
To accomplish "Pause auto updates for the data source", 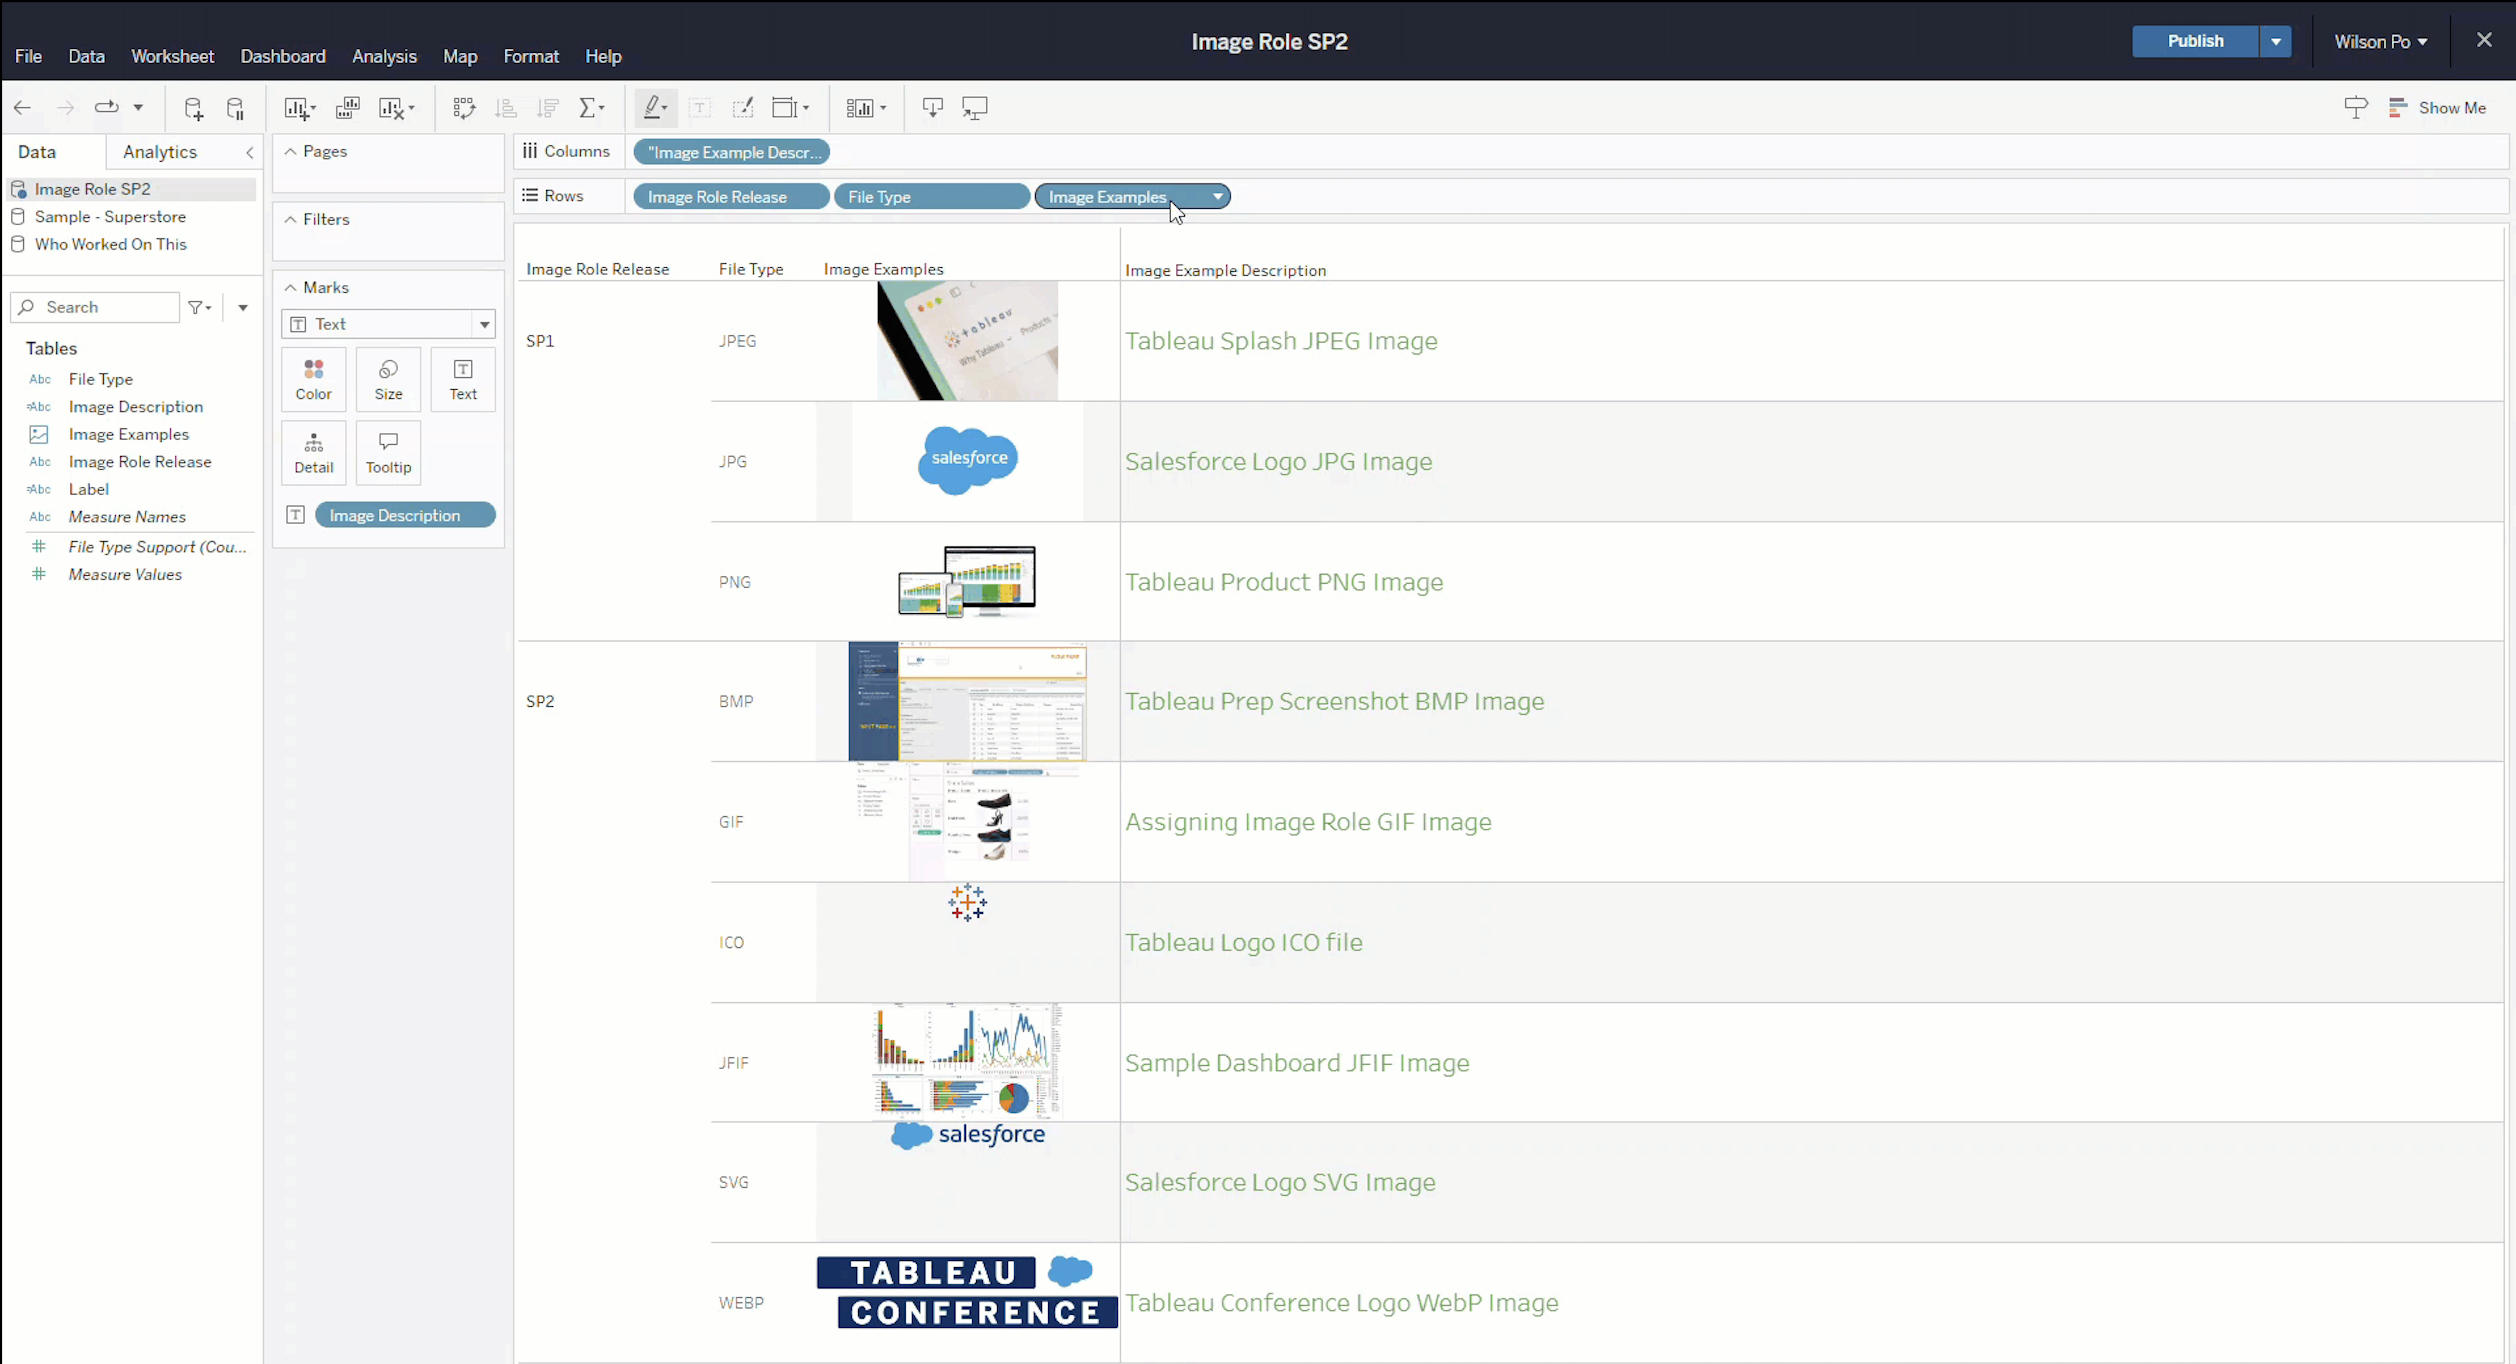I will (235, 108).
